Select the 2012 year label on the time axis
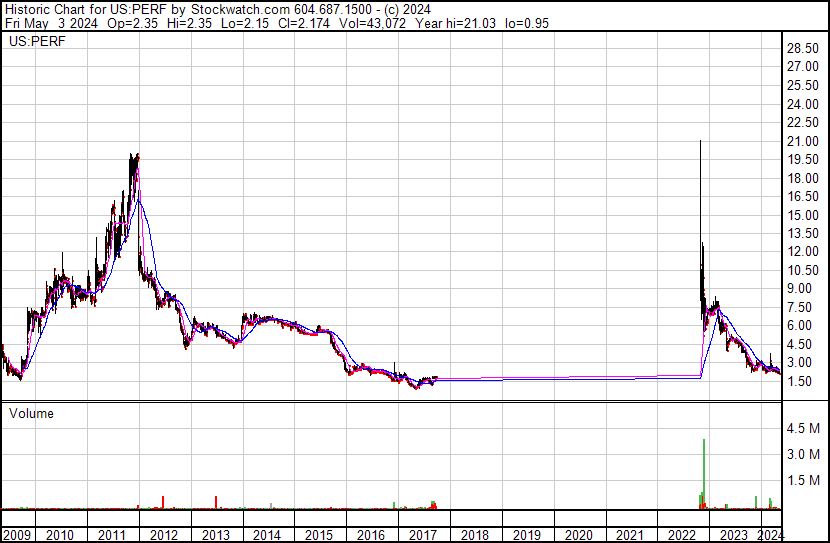The image size is (830, 543). [x=164, y=535]
